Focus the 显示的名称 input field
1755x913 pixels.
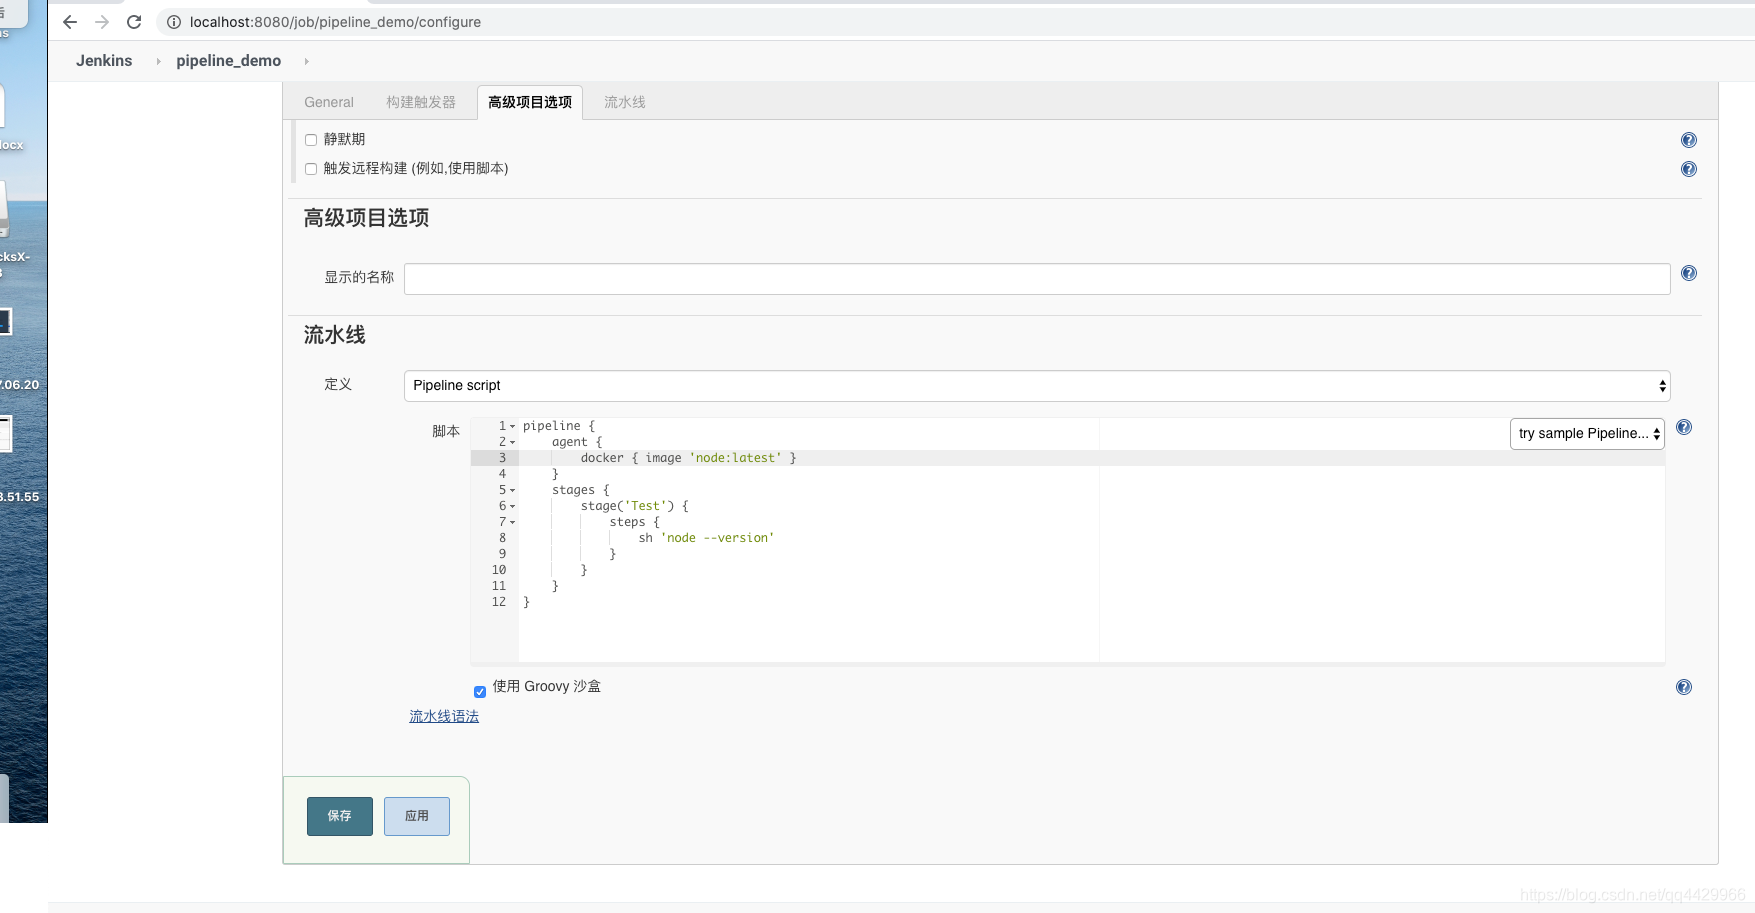coord(1037,279)
